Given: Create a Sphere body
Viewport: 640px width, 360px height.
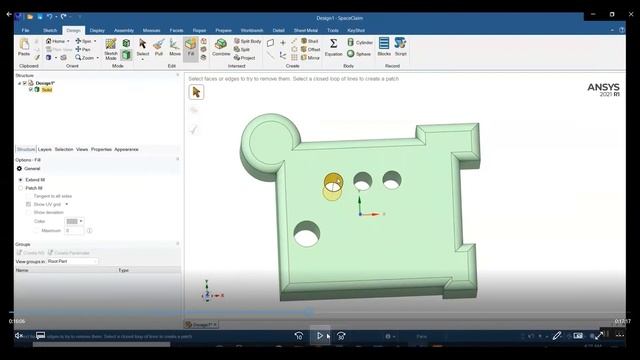Looking at the screenshot, I should click(359, 54).
